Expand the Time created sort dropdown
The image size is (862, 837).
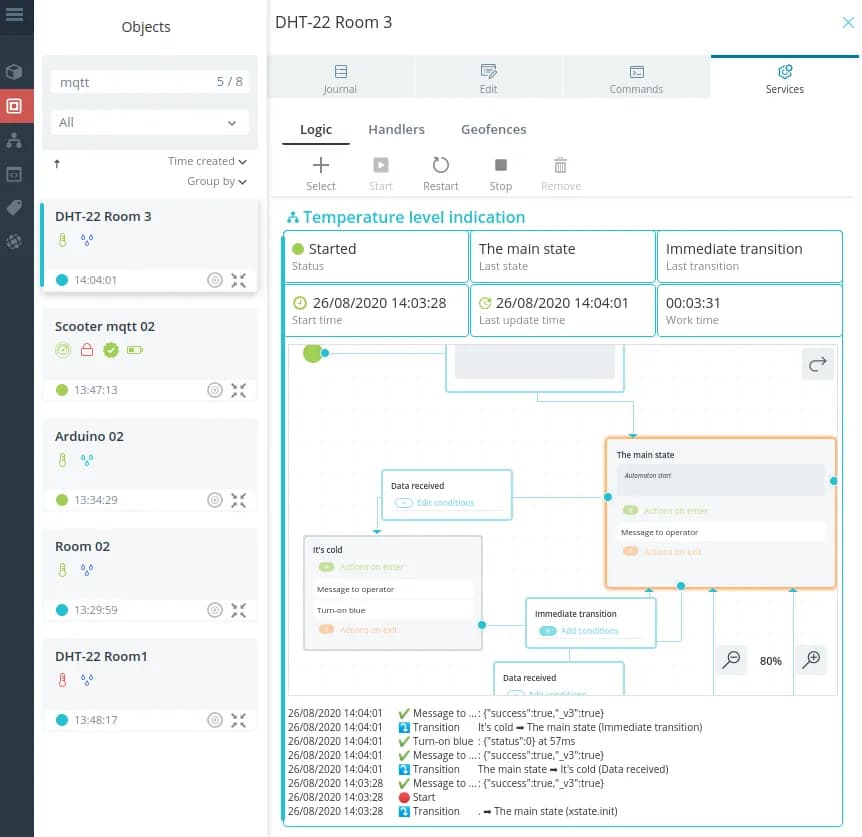coord(208,161)
